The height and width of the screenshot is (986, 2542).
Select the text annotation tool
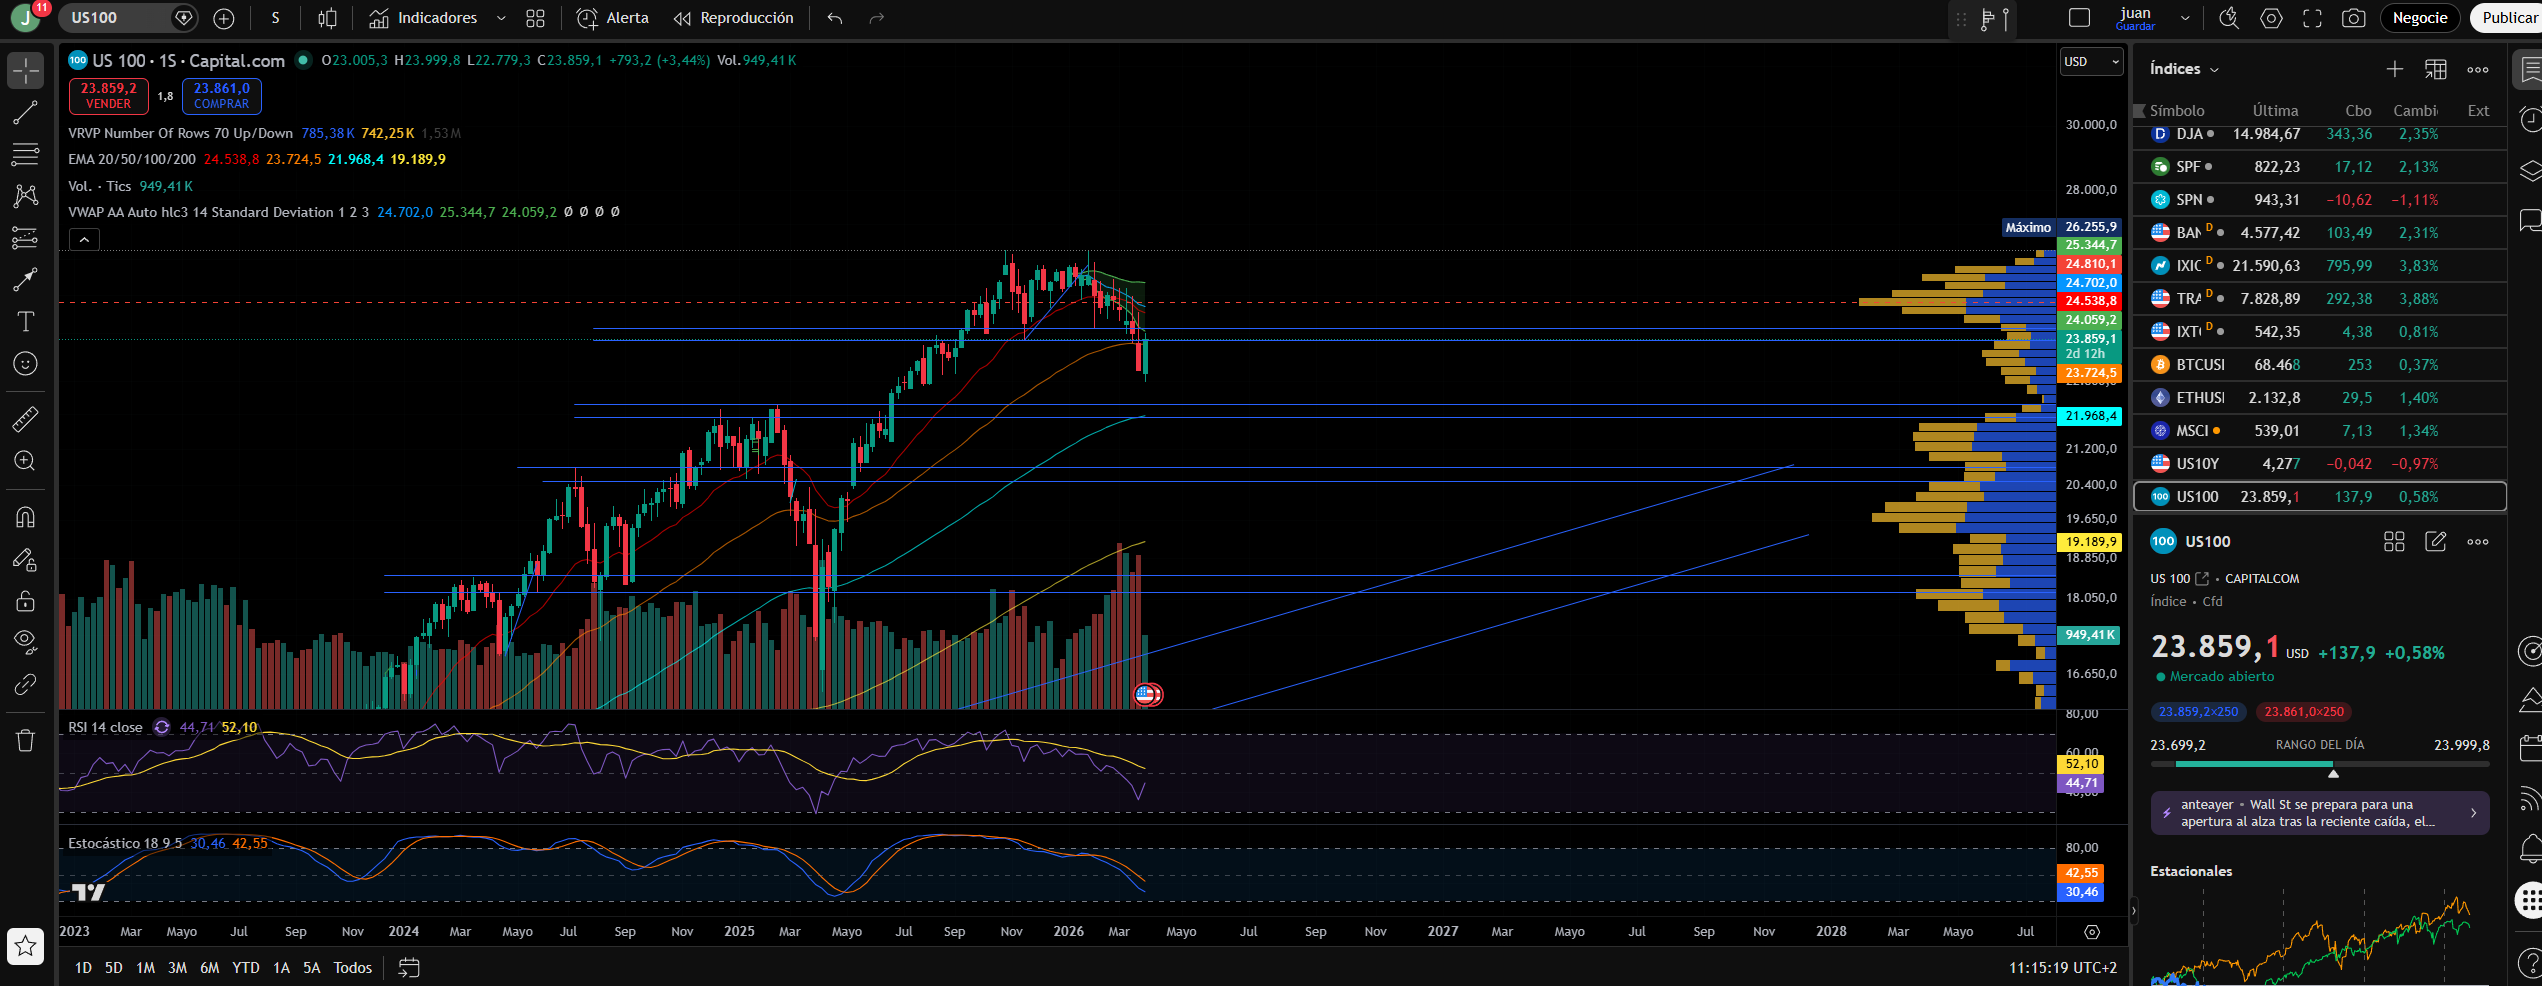[x=25, y=321]
